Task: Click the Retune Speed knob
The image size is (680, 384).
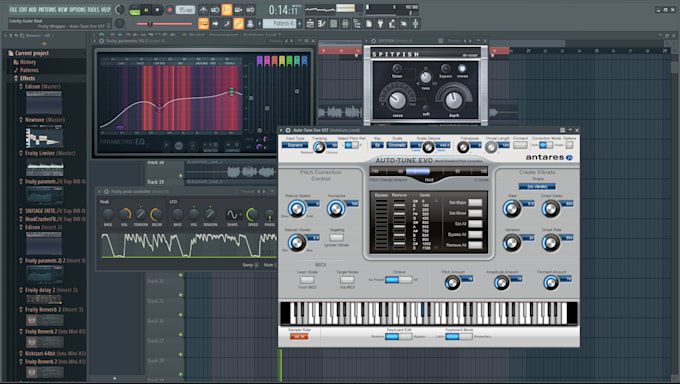Action: pos(297,209)
